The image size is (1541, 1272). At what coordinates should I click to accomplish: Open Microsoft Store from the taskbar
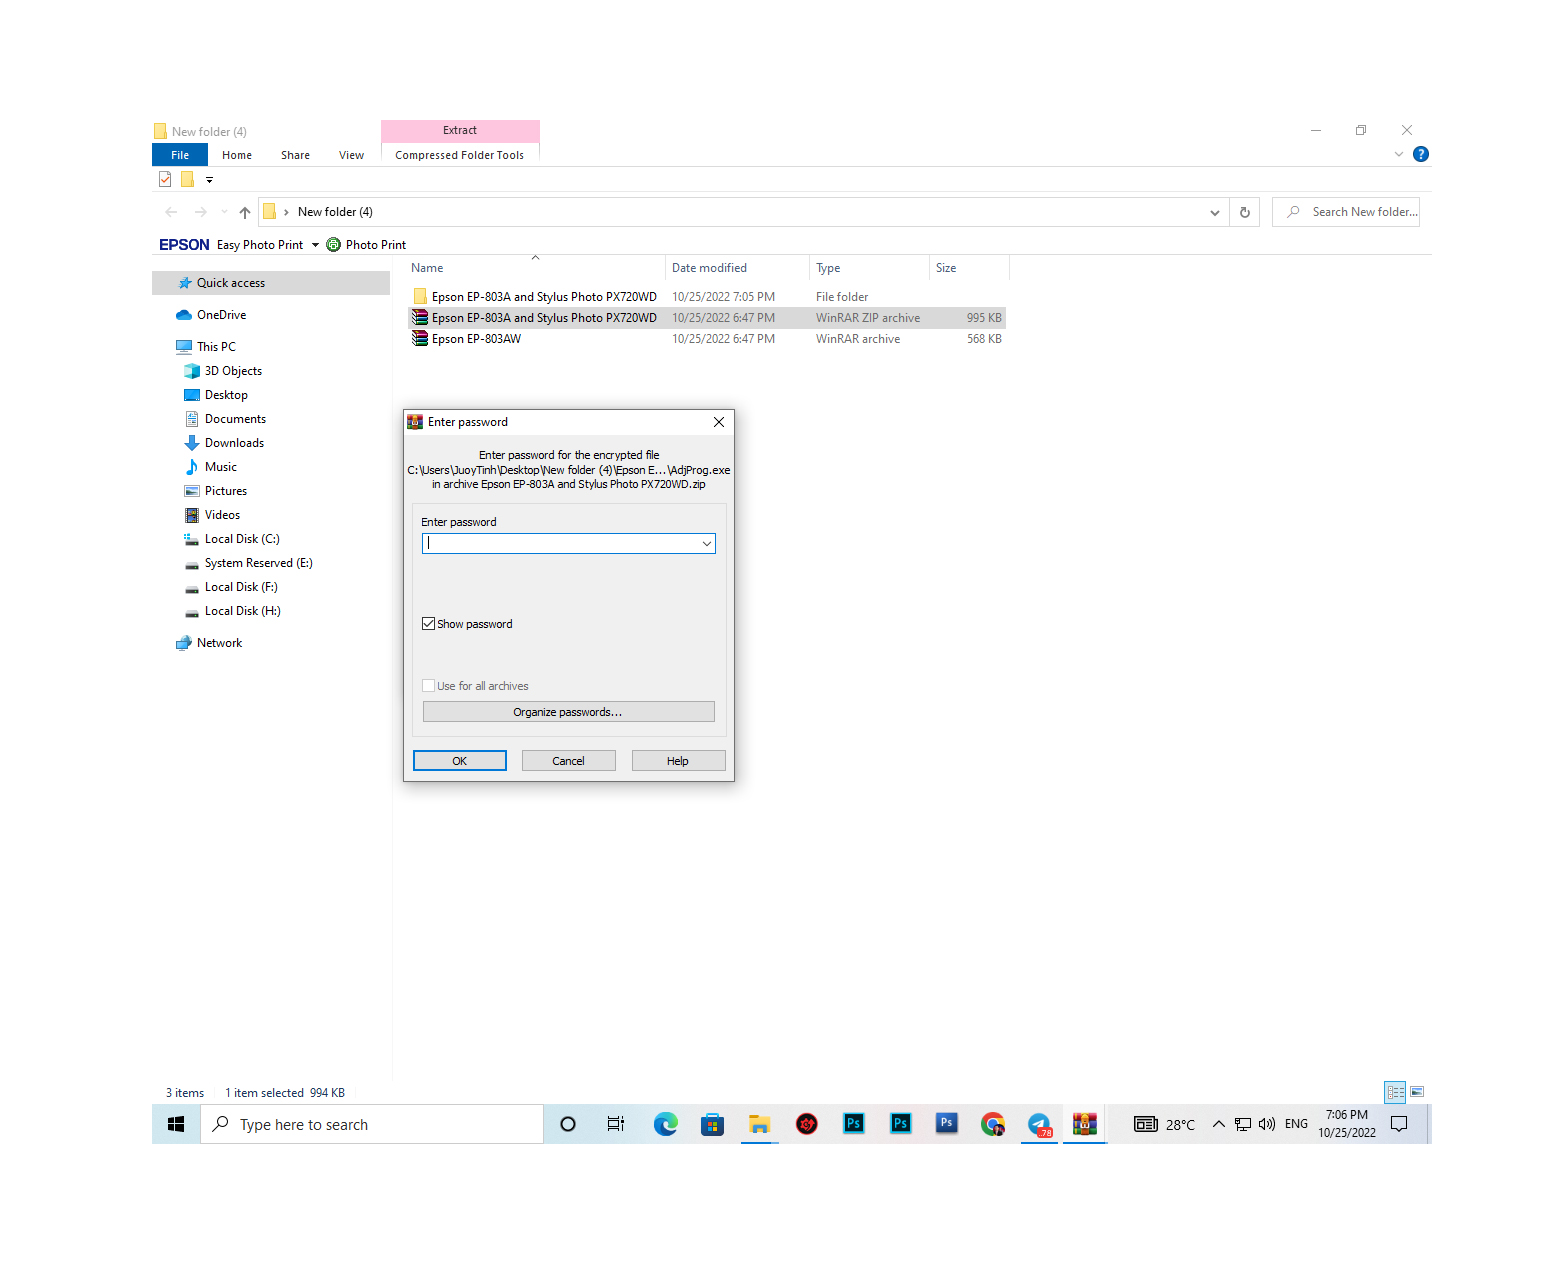click(x=712, y=1124)
